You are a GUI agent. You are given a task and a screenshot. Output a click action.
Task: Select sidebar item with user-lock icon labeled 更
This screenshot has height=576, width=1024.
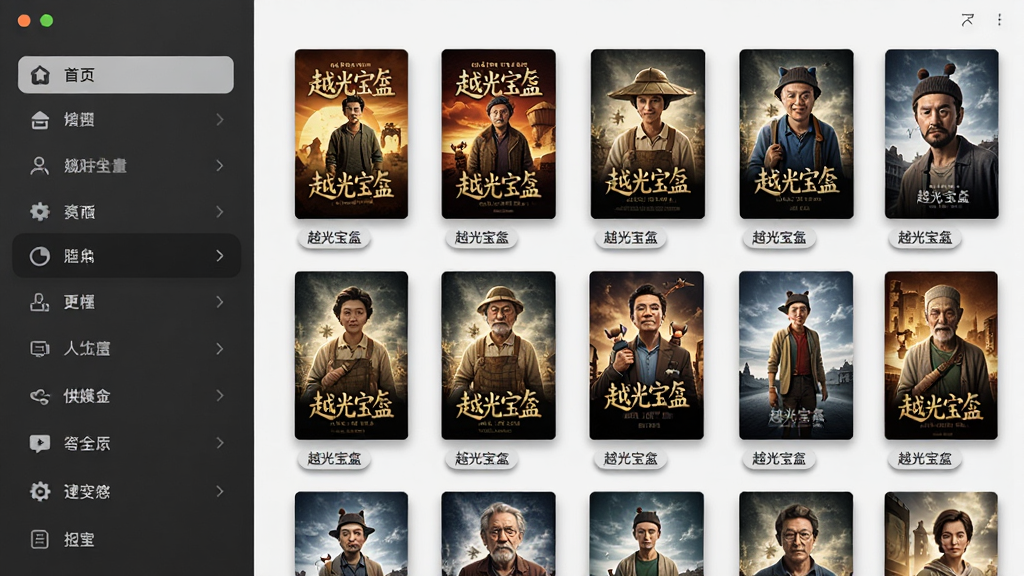(126, 302)
